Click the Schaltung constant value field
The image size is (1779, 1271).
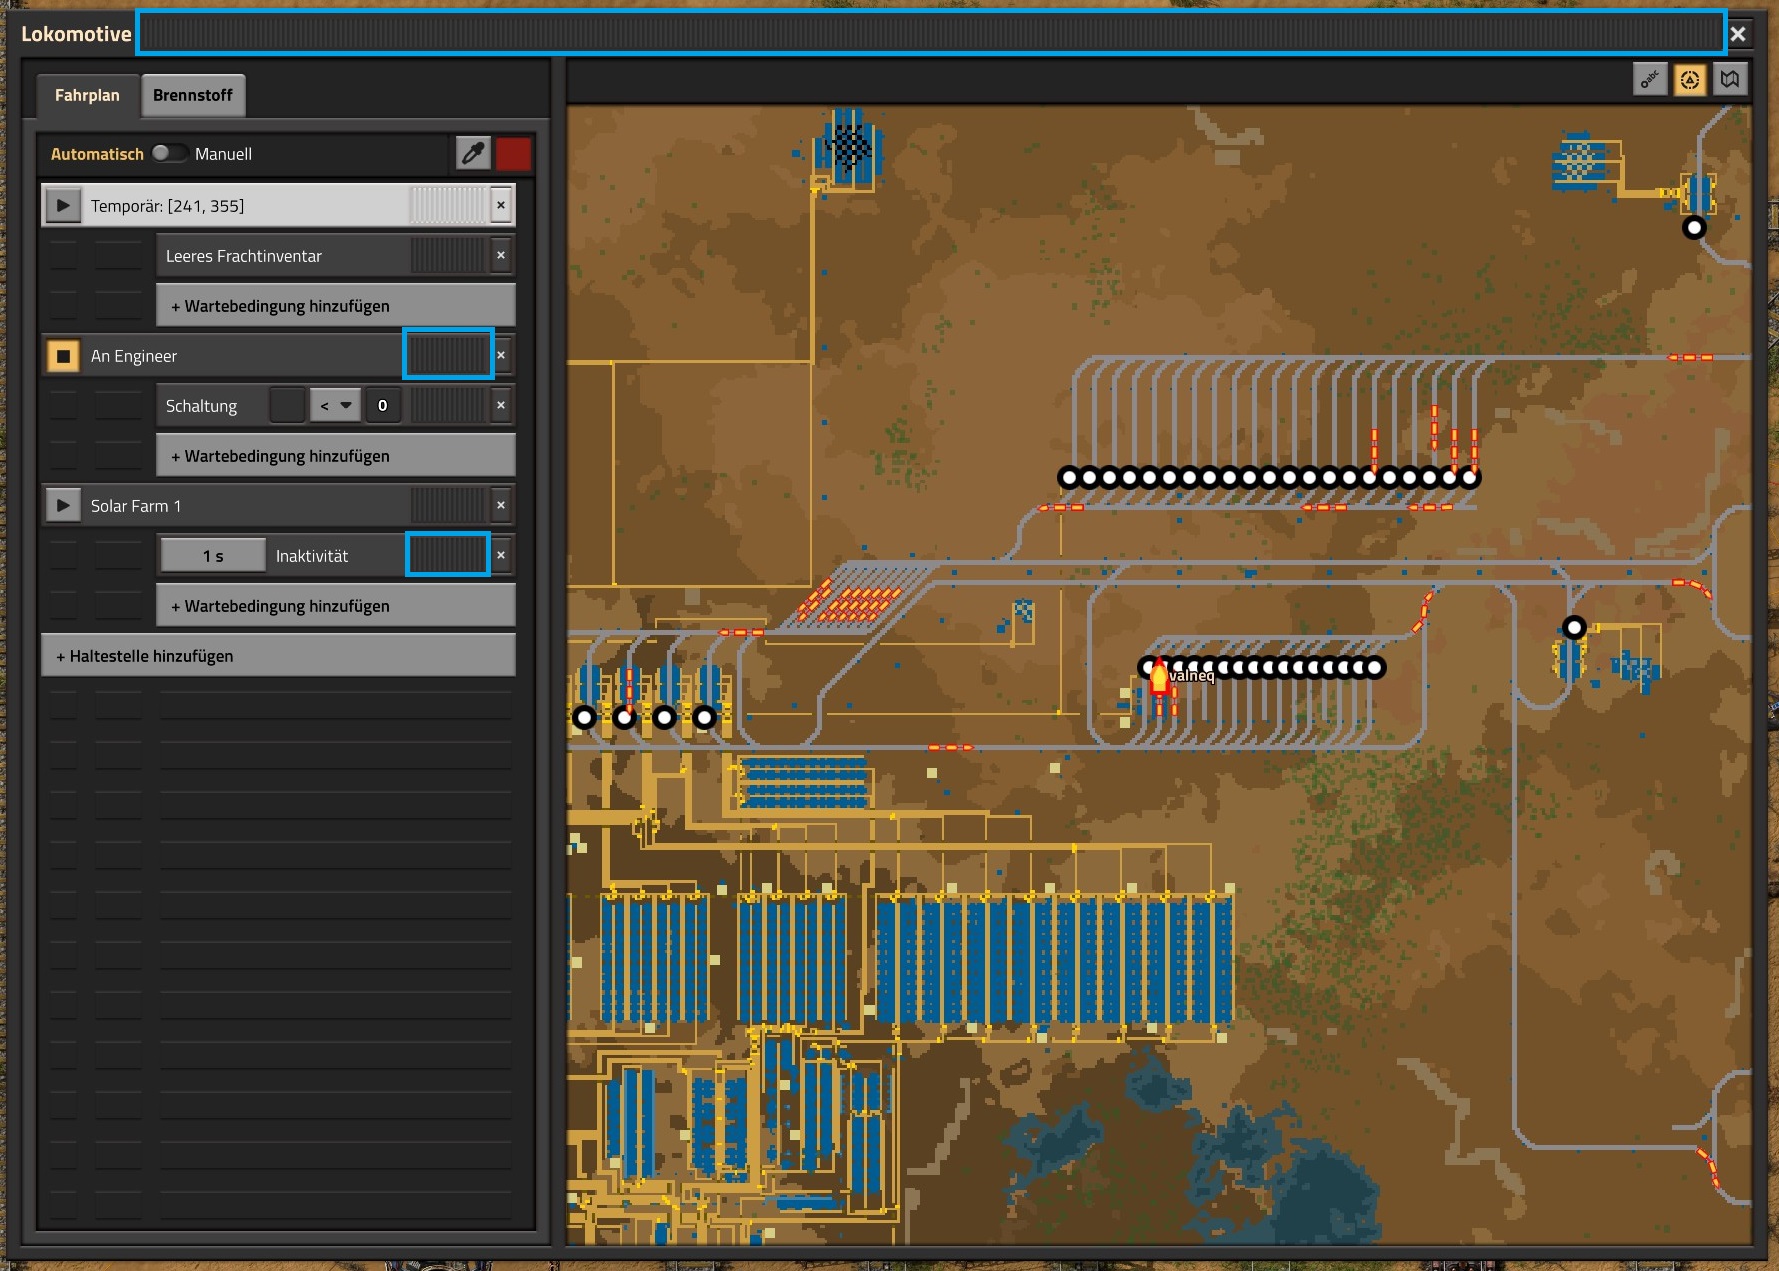tap(382, 406)
